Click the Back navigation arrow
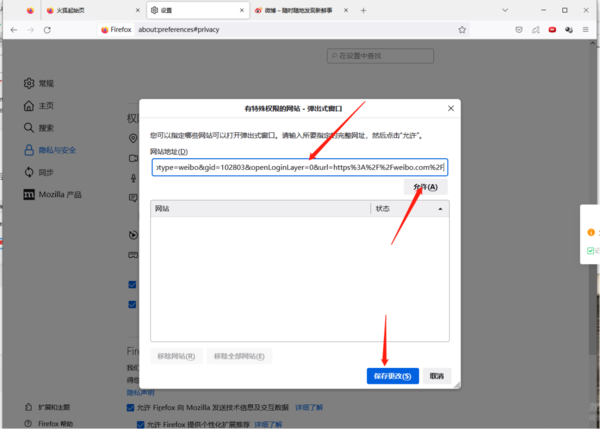This screenshot has height=429, width=600. [14, 30]
